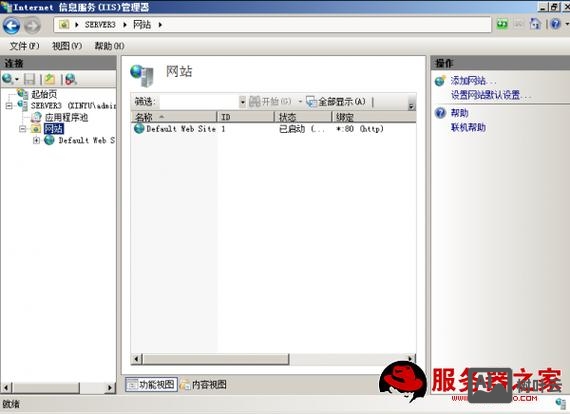The image size is (570, 414).
Task: Click the delete connection icon in Connections toolbar
Action: click(x=71, y=79)
